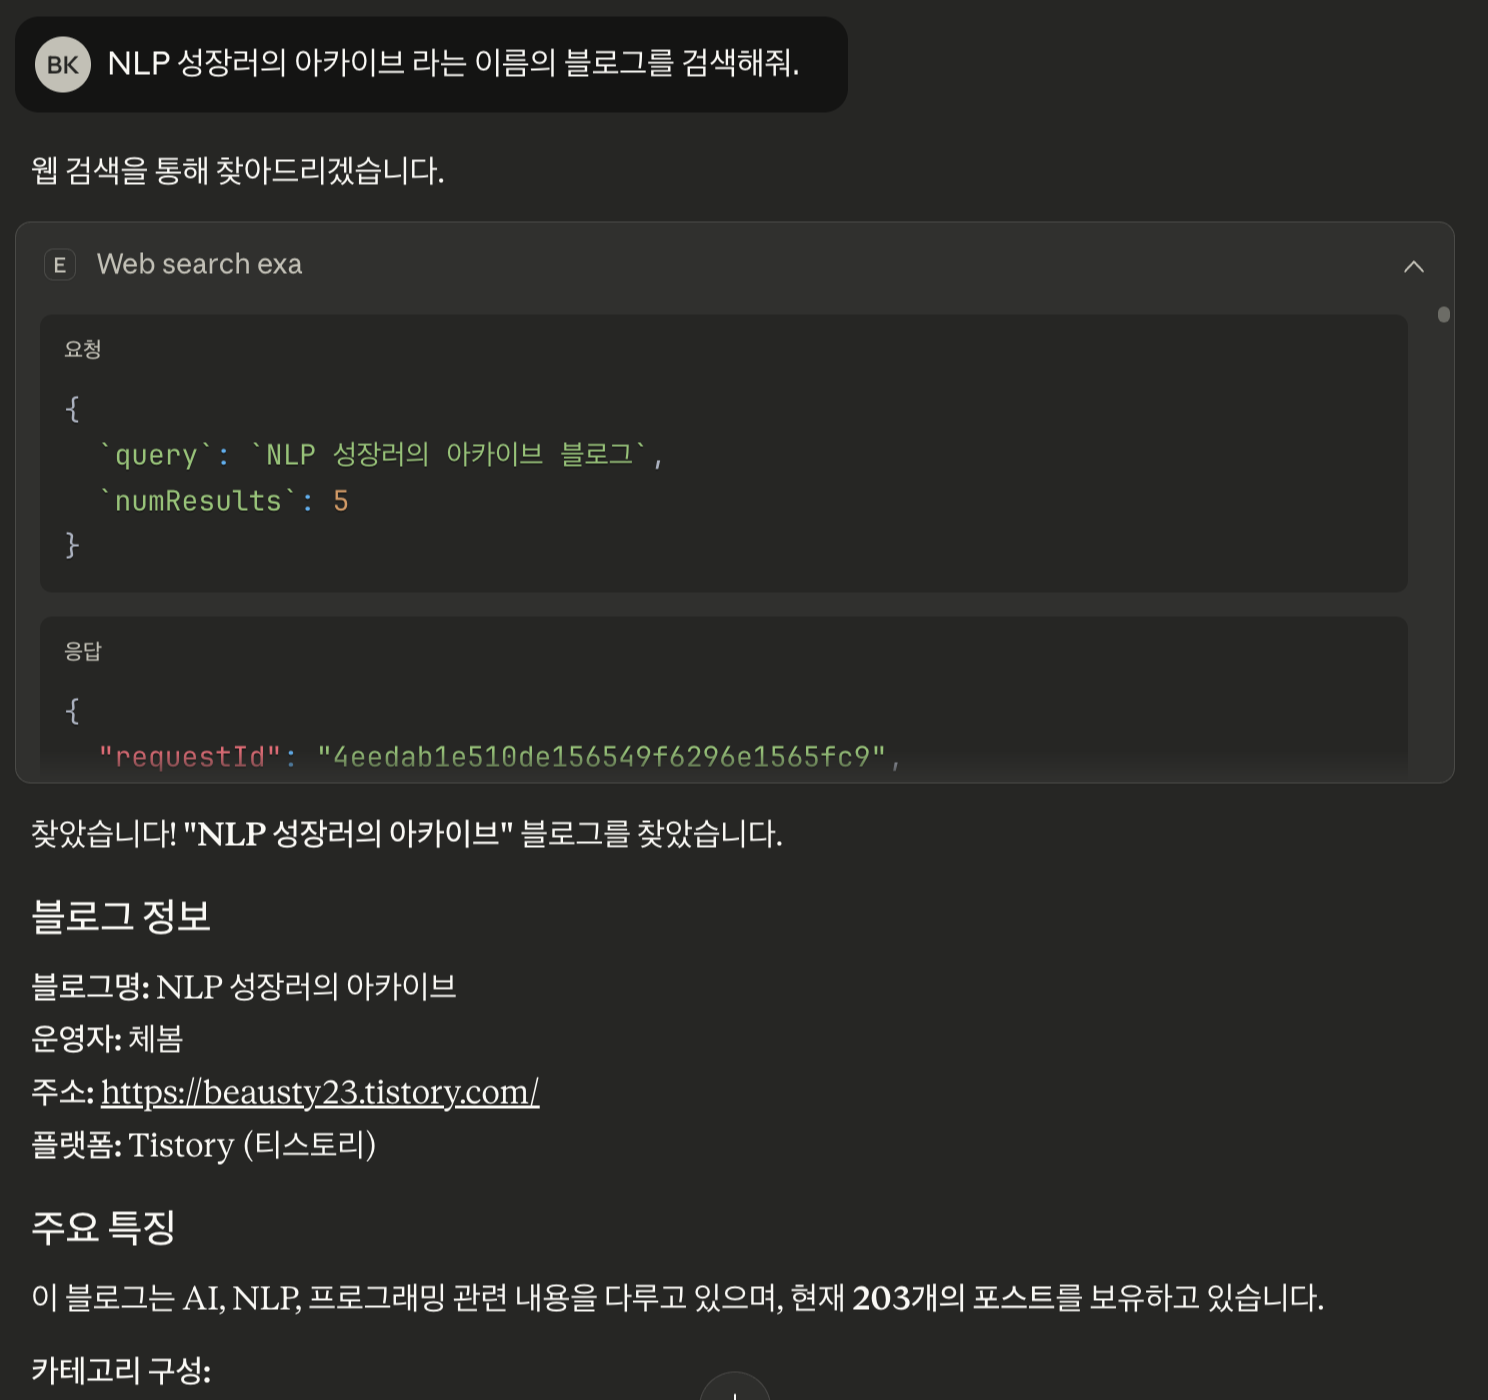Screen dimensions: 1488x1400
Task: Click the 주요 특징 heading
Action: 104,1227
